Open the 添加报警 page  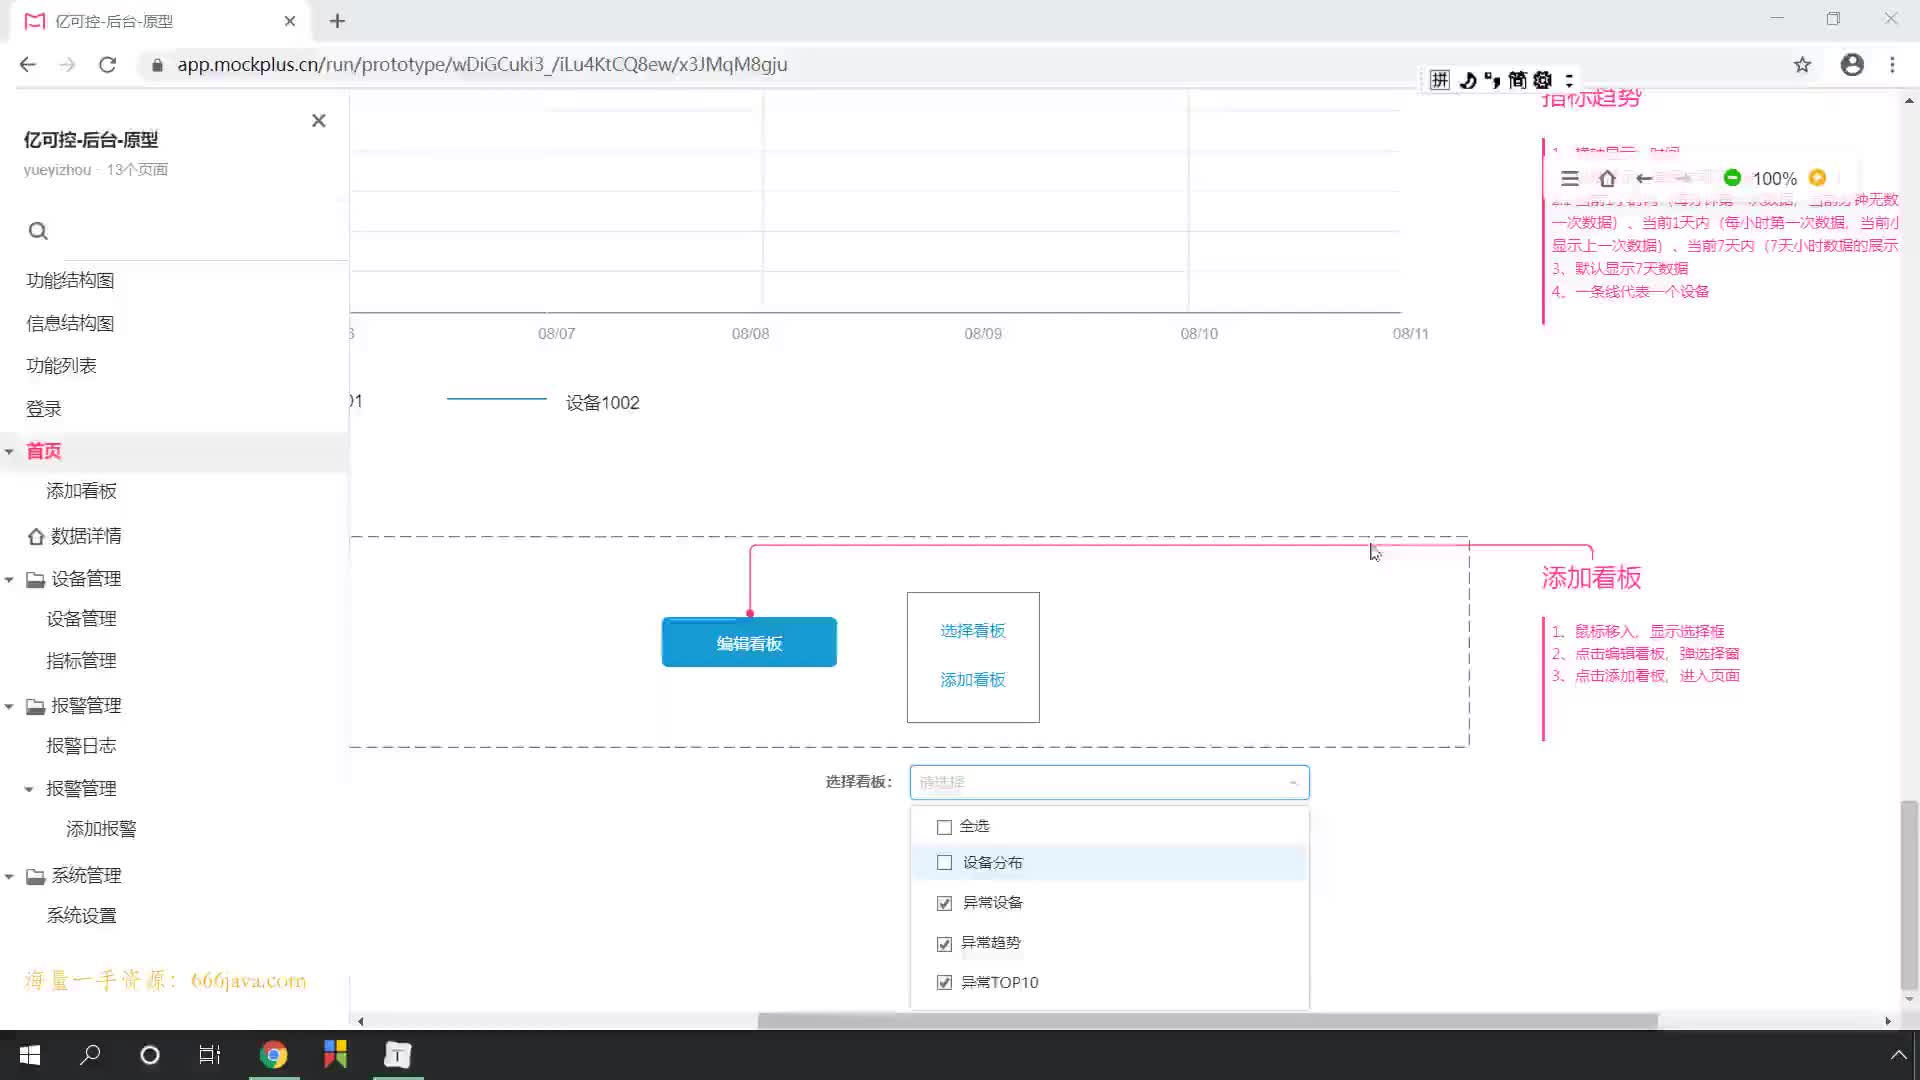[101, 829]
